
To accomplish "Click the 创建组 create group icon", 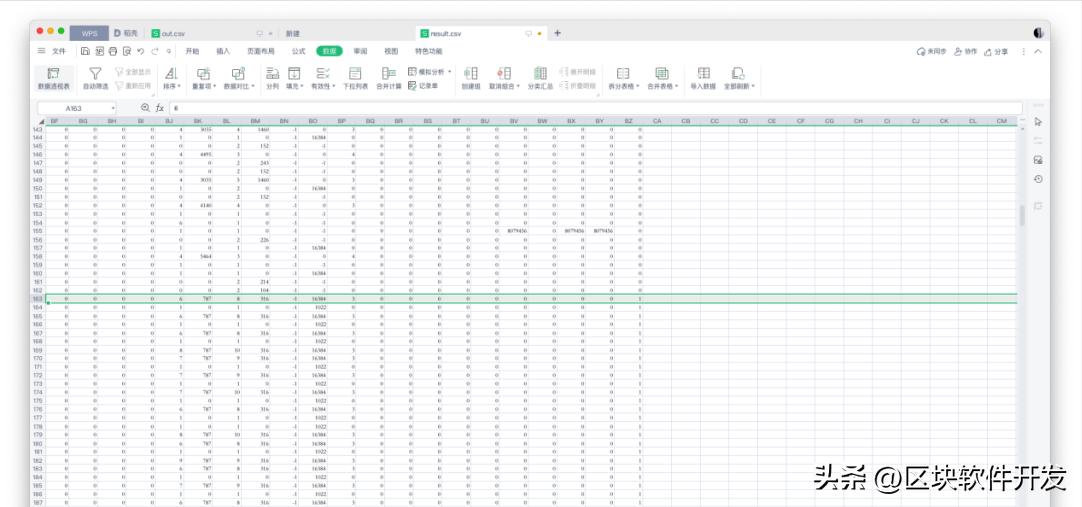I will point(471,78).
